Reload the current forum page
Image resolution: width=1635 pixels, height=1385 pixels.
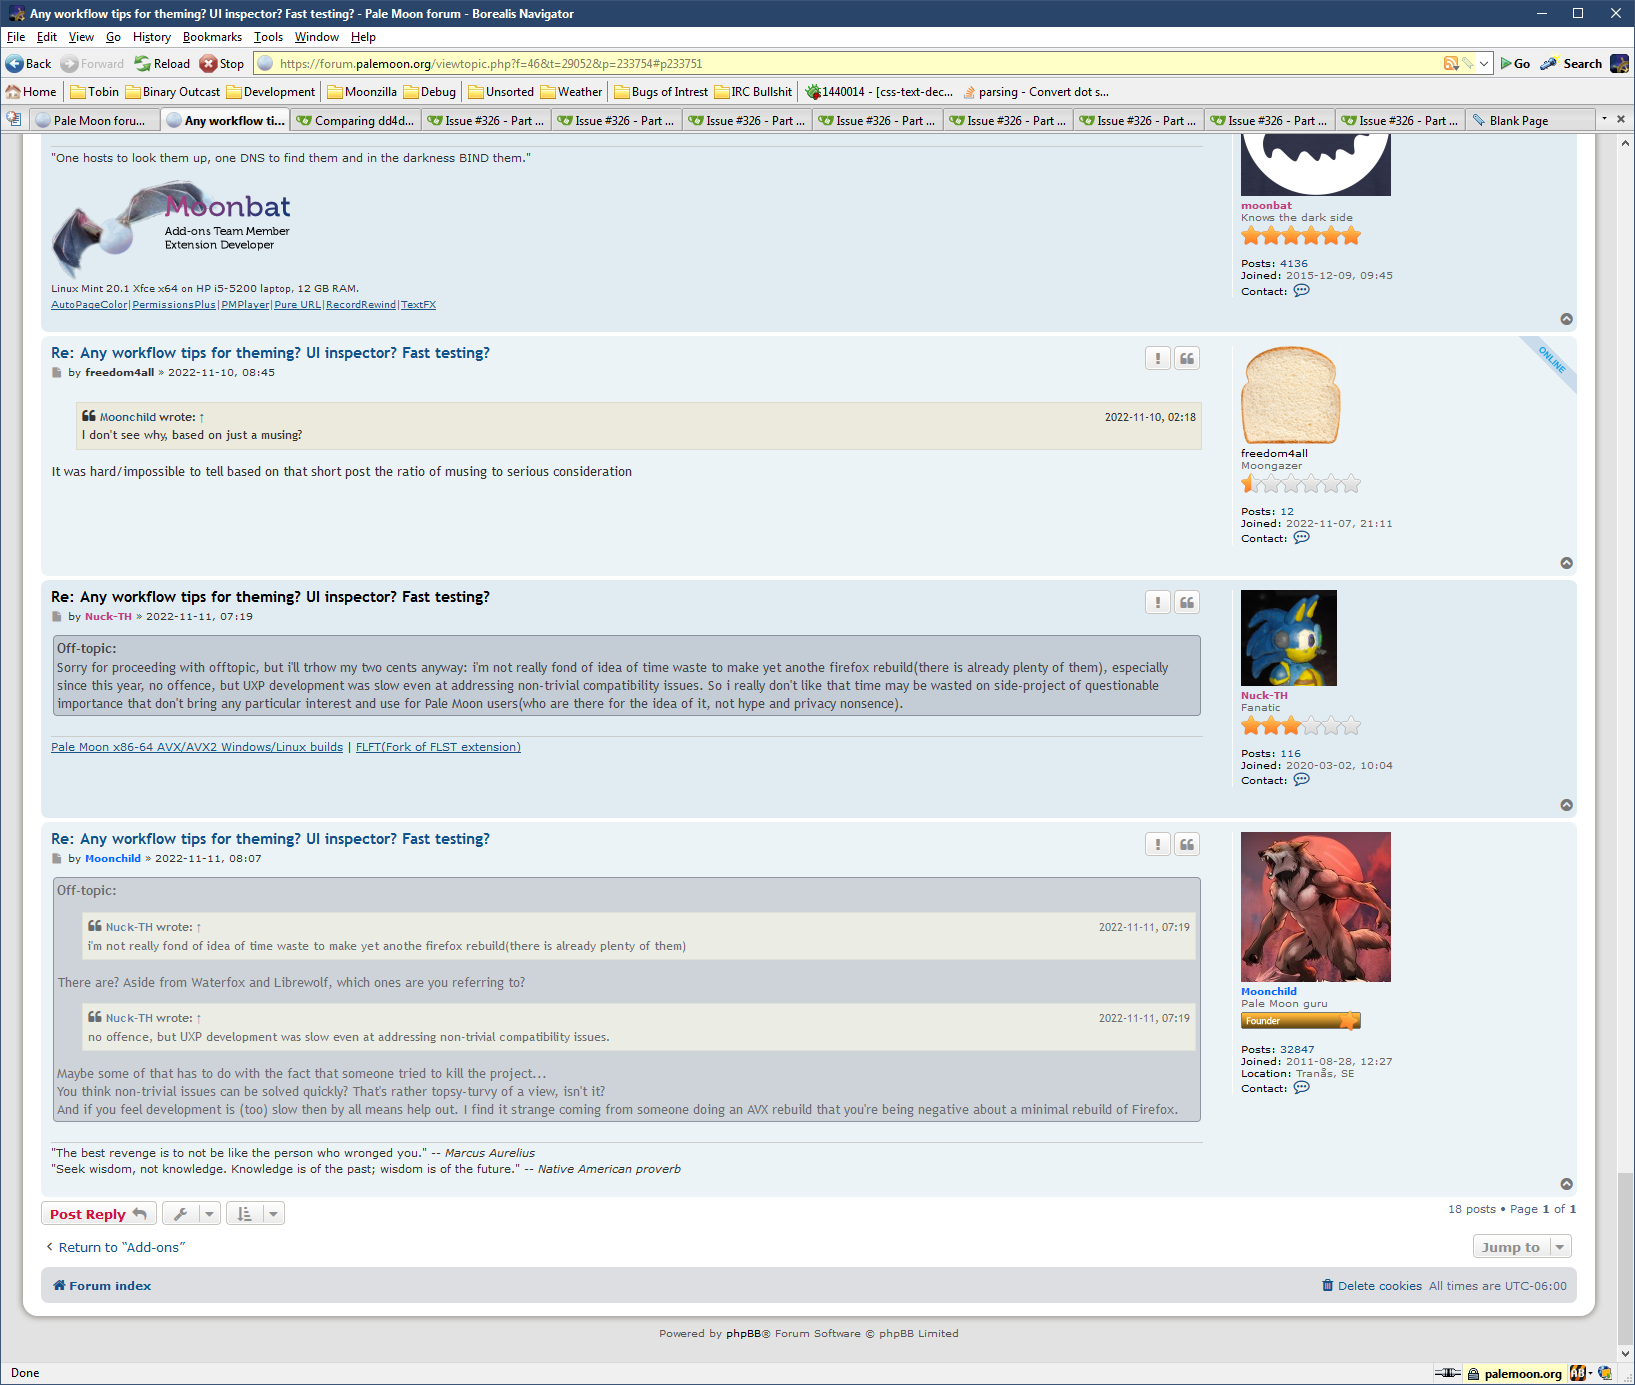[x=162, y=63]
